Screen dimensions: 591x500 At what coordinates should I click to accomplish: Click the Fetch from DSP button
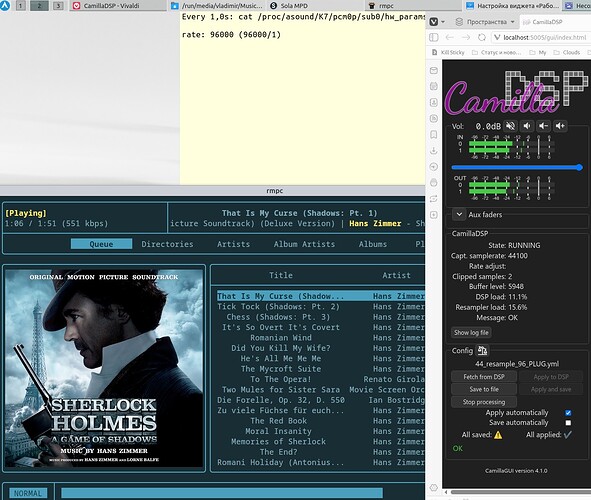pos(484,377)
